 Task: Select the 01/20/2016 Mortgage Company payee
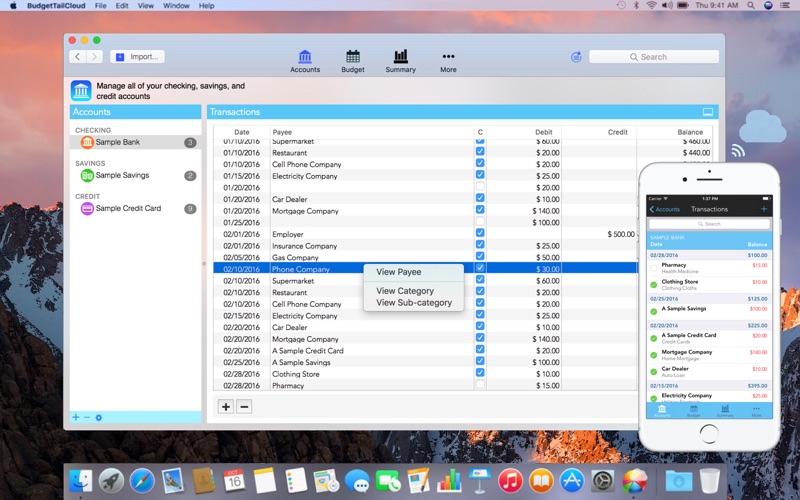(305, 211)
